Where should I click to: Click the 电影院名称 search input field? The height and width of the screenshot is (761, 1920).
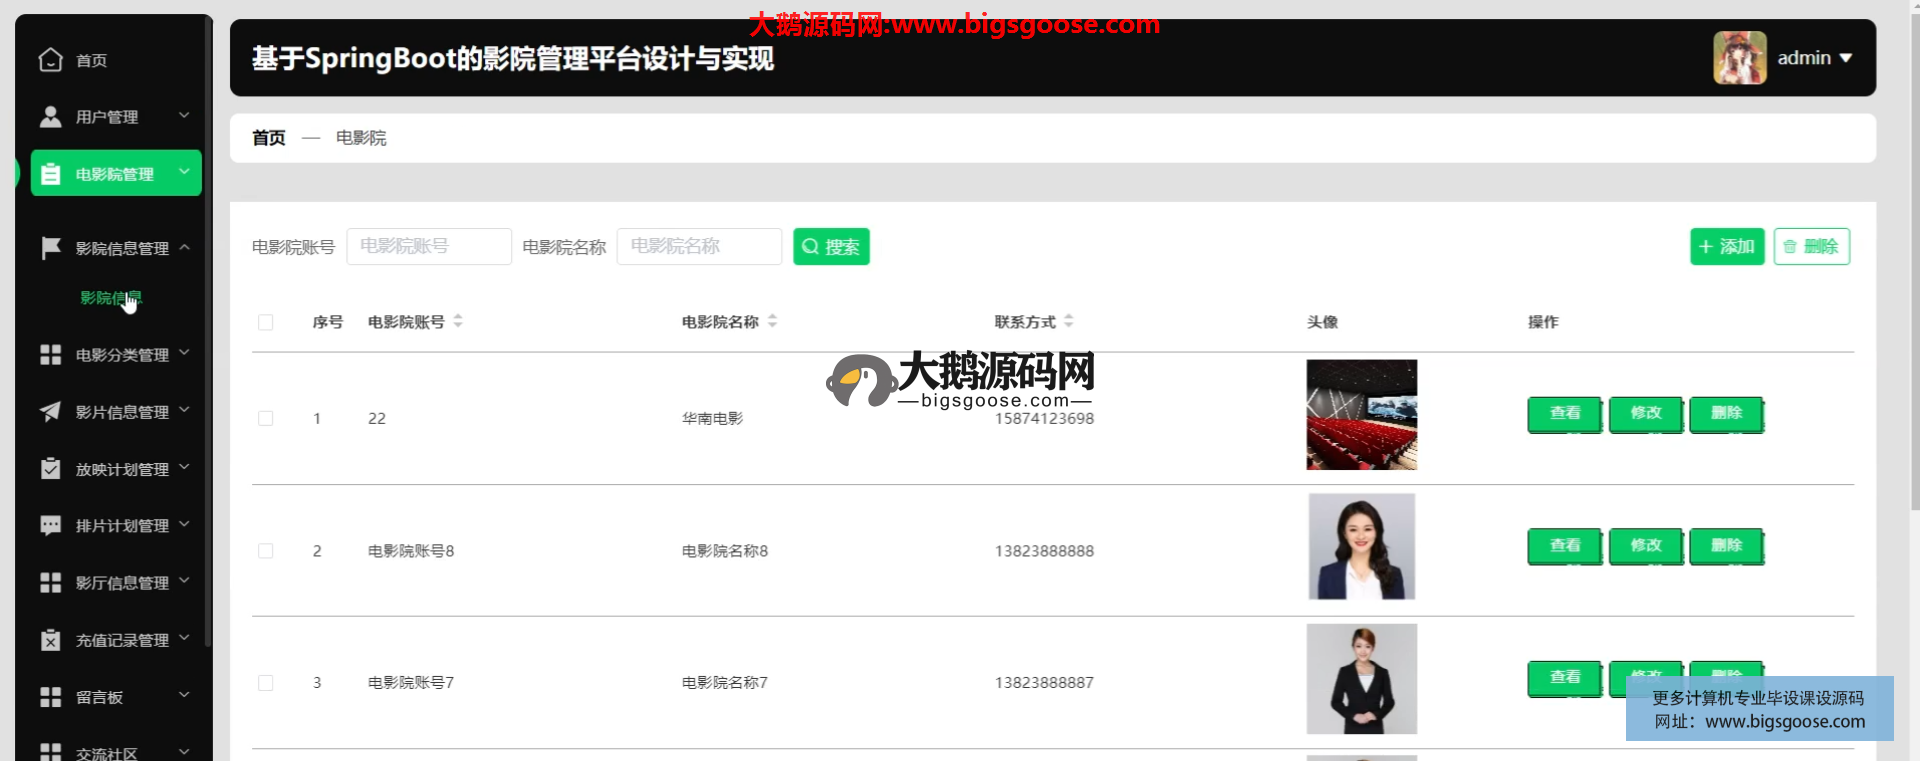pos(699,247)
